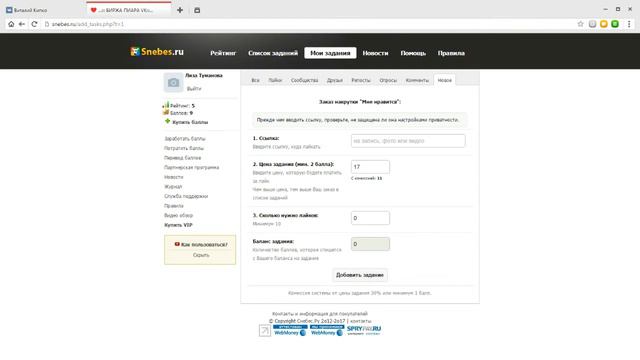Click the Добавить задание button
The image size is (640, 360).
point(360,275)
